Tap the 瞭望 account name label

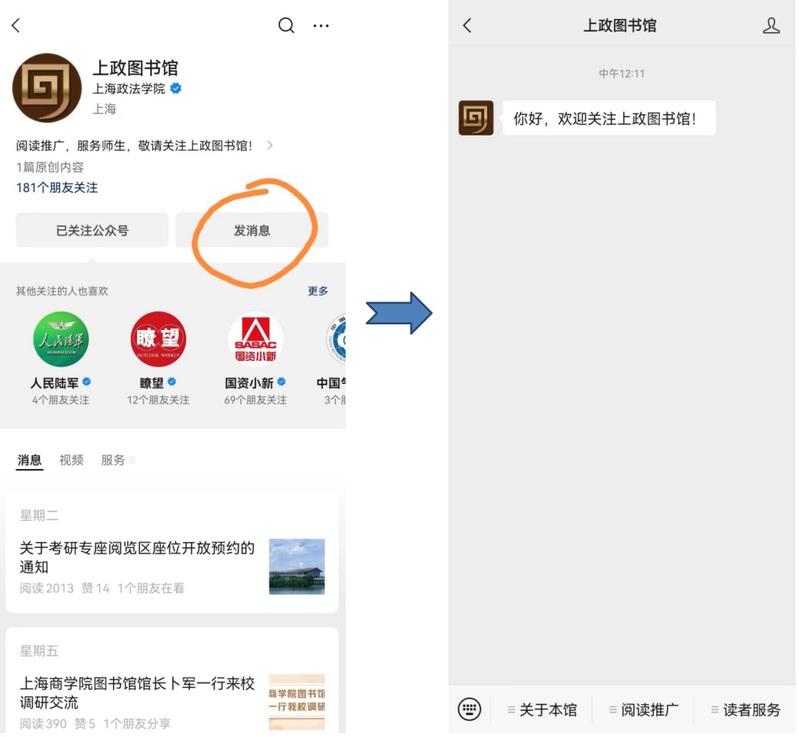click(151, 383)
